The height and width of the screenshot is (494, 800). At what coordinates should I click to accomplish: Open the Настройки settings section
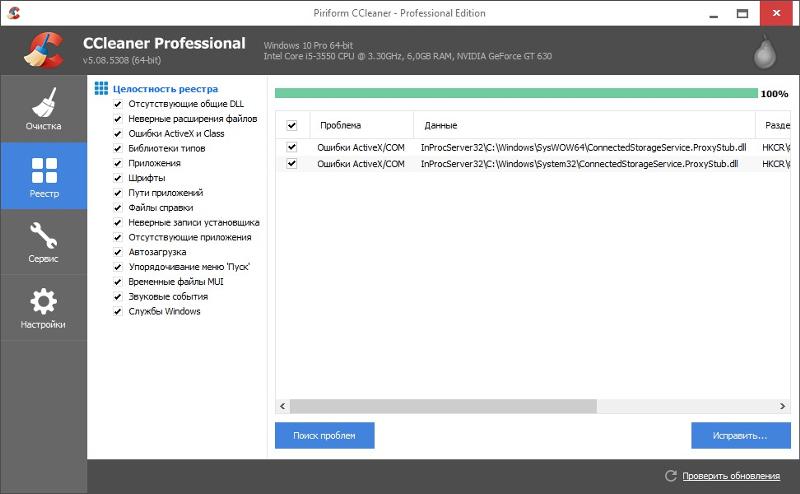click(43, 308)
